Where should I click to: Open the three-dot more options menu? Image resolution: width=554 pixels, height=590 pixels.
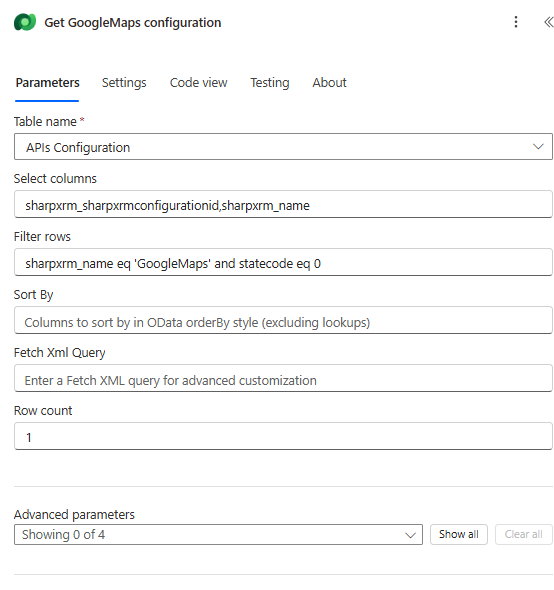click(516, 22)
